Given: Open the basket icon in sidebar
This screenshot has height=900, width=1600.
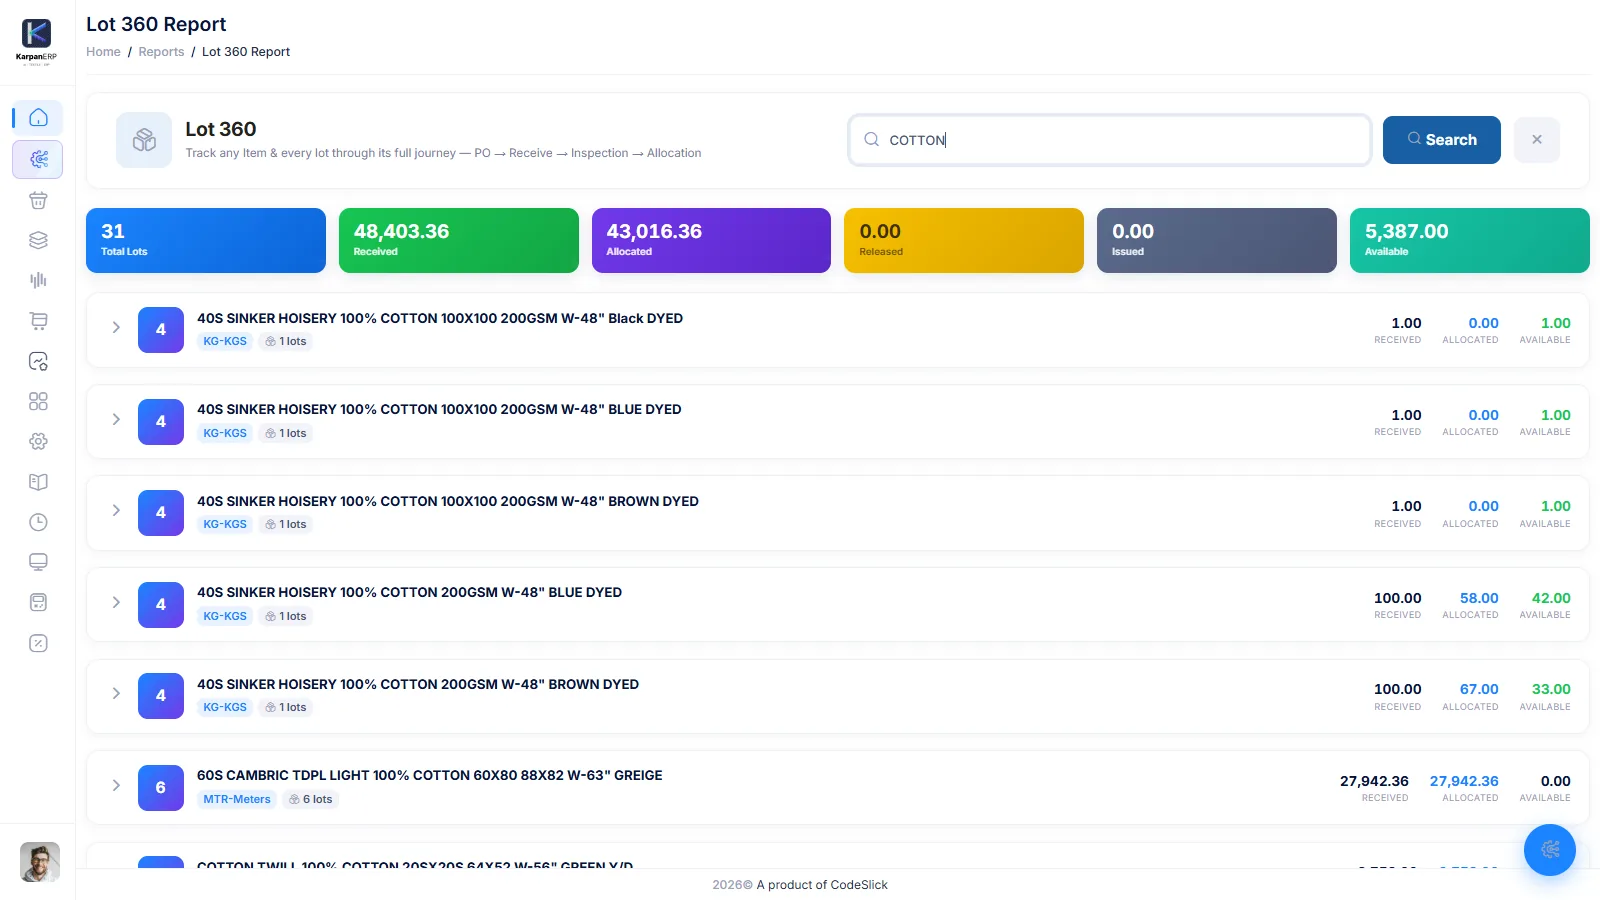Looking at the screenshot, I should (38, 200).
